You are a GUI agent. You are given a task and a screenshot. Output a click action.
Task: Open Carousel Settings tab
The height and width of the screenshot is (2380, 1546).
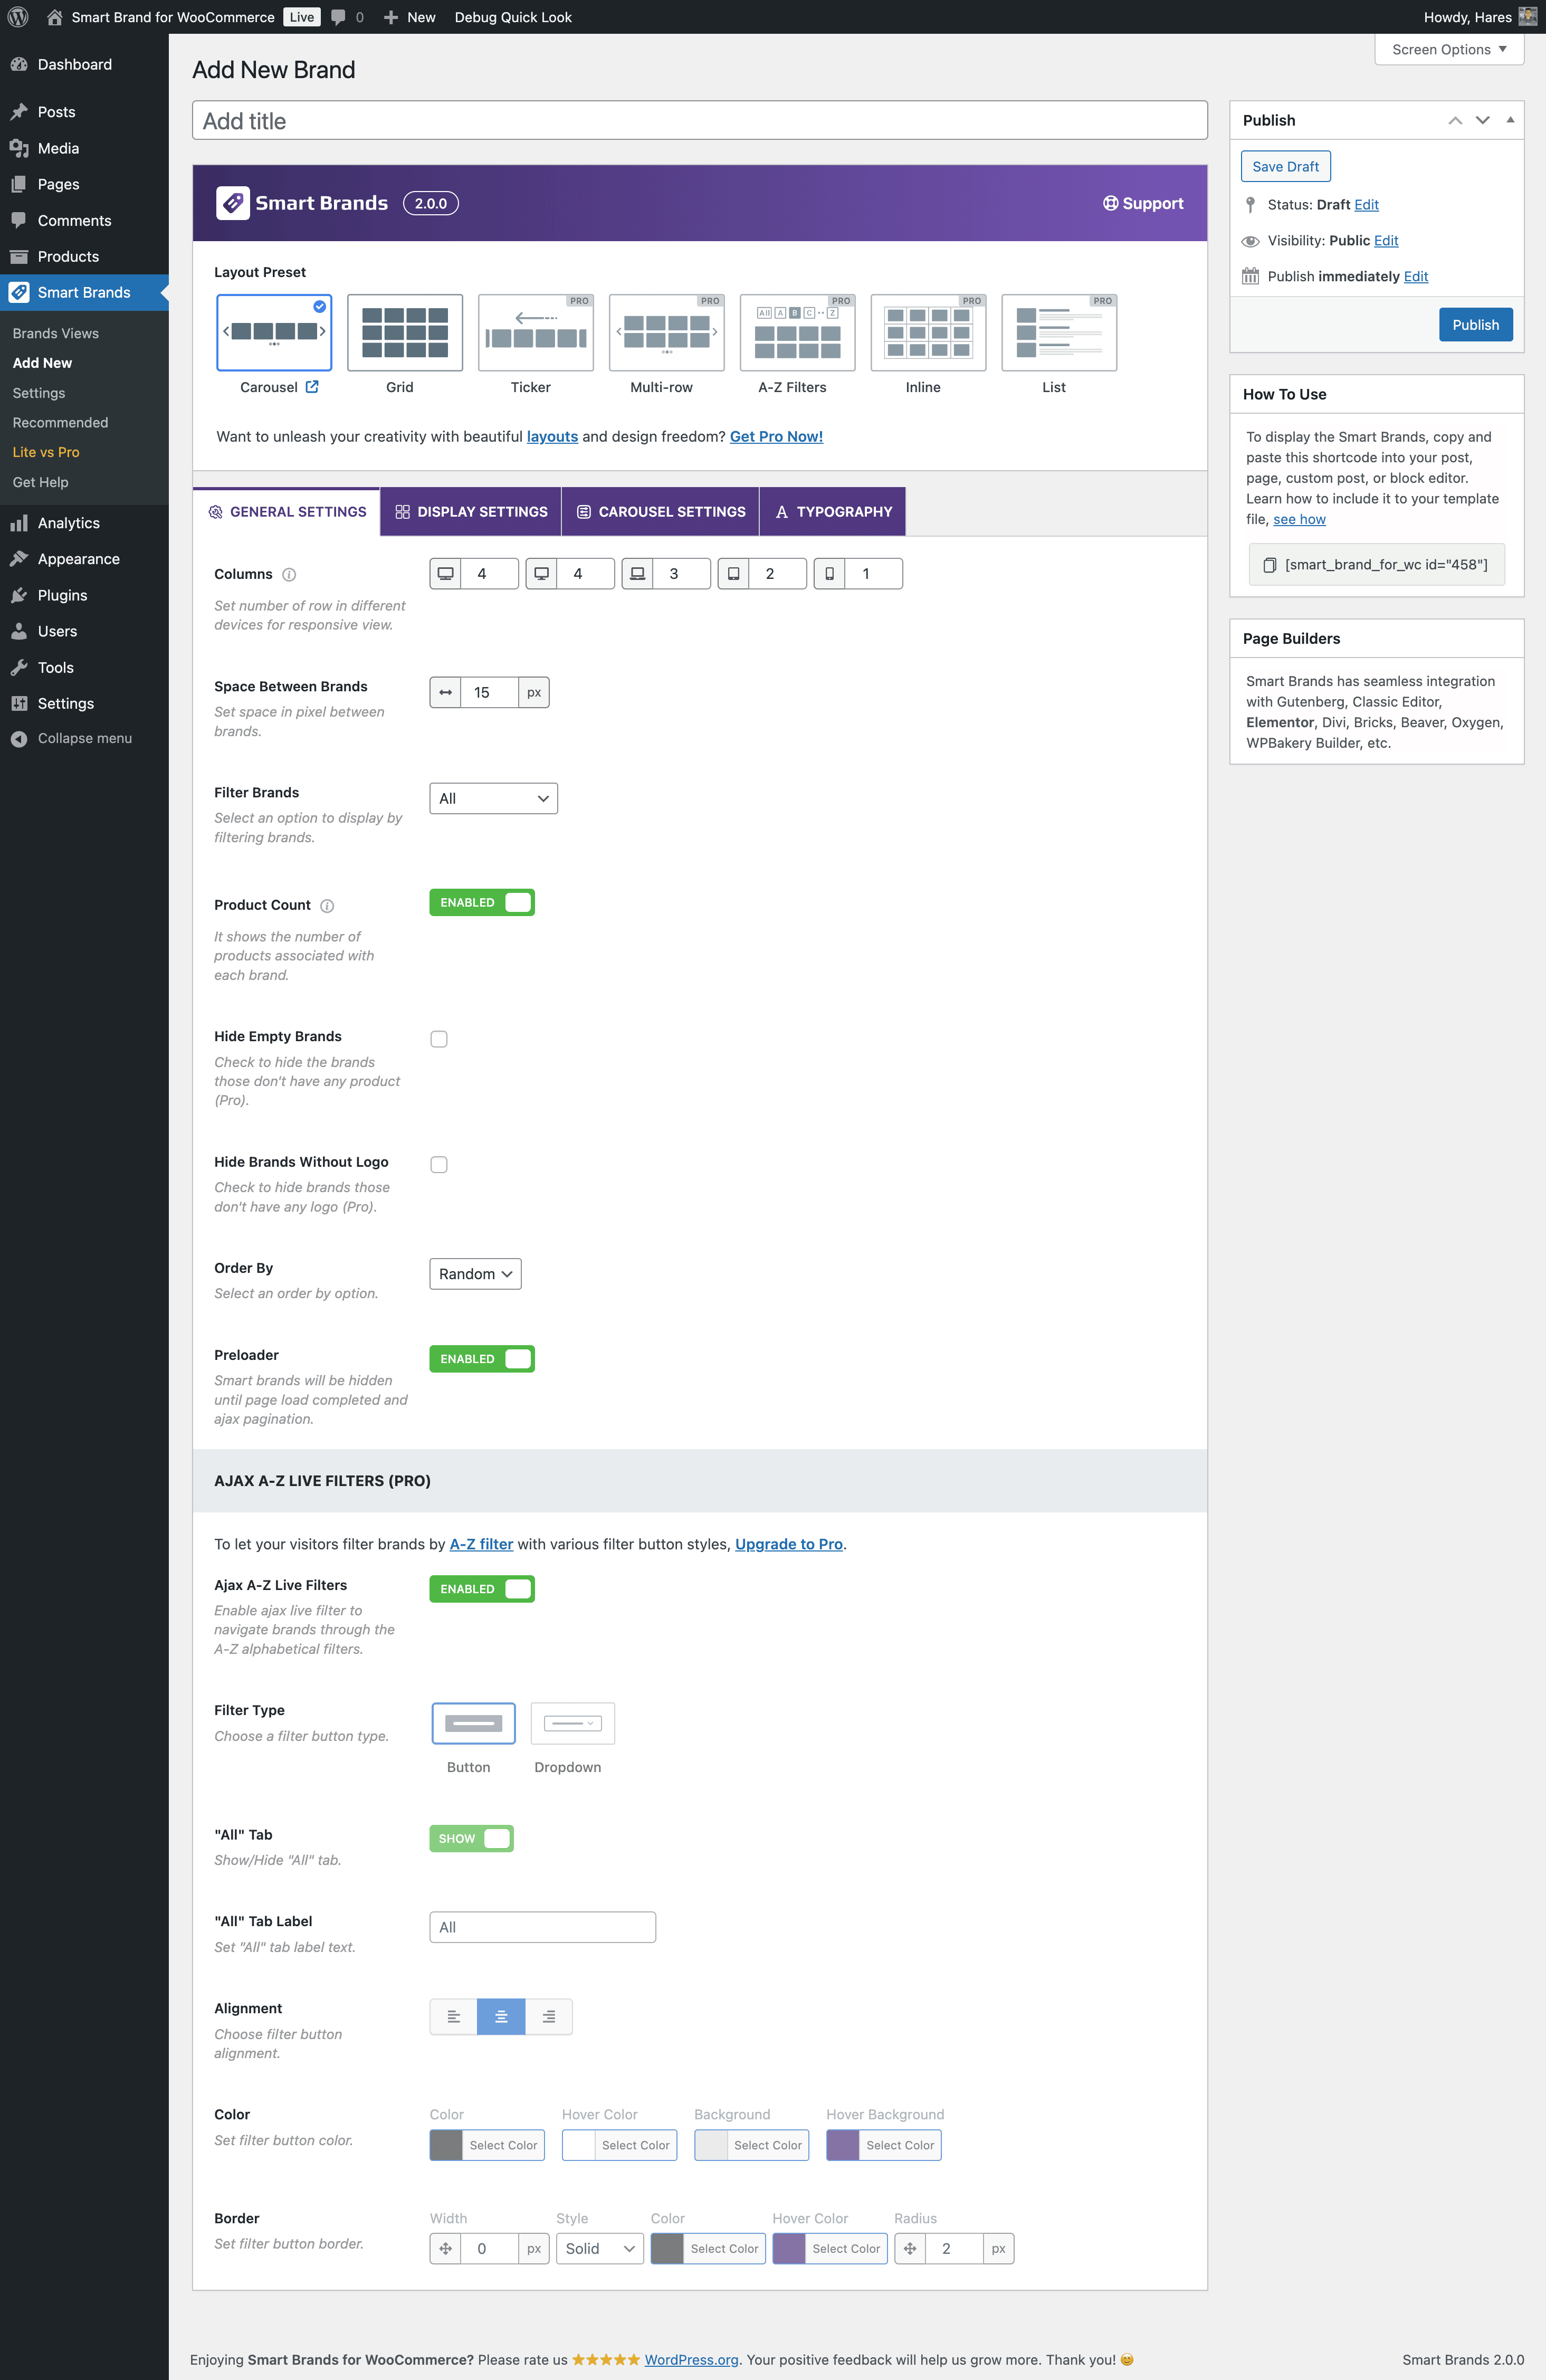(x=661, y=512)
